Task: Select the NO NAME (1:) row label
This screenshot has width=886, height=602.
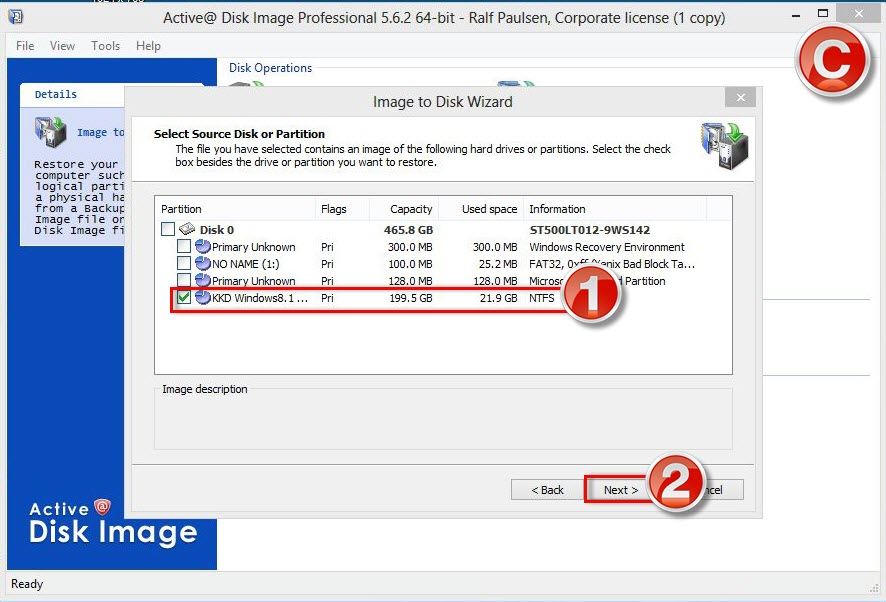Action: click(245, 263)
